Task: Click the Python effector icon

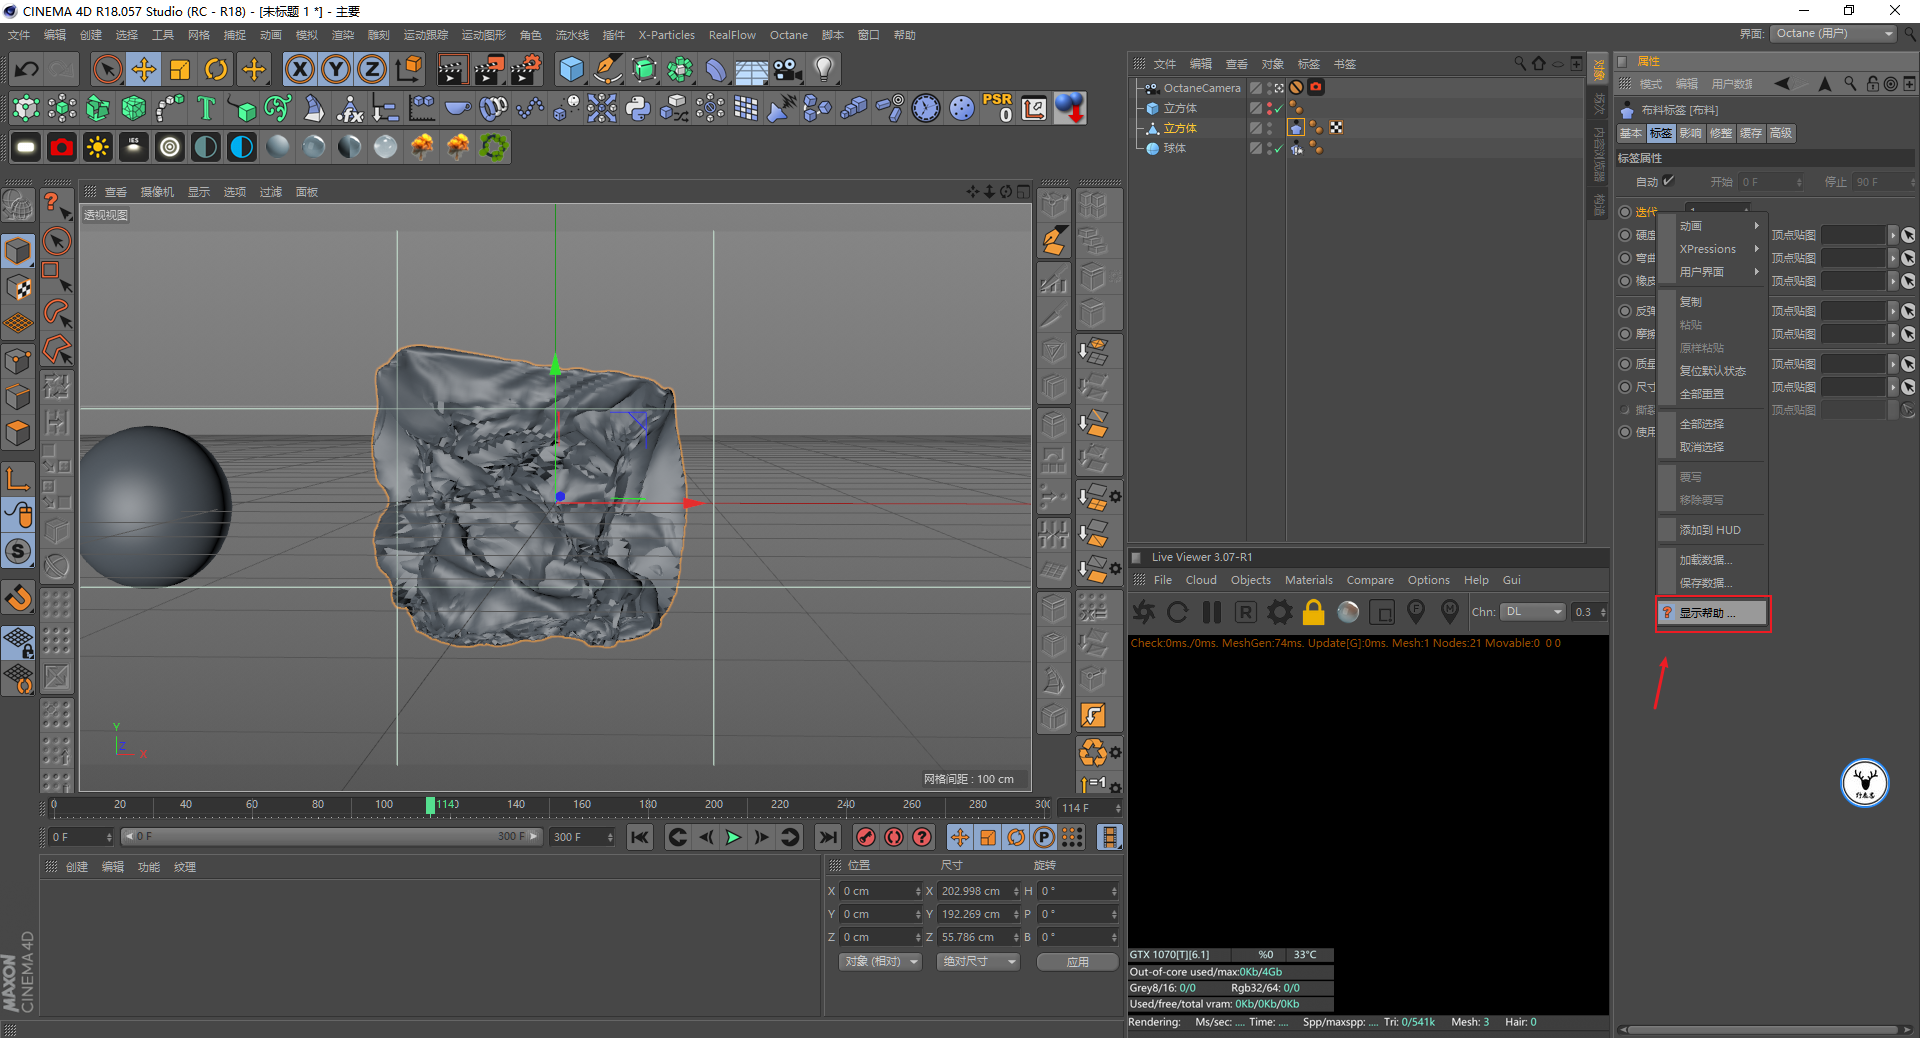Action: [x=638, y=108]
